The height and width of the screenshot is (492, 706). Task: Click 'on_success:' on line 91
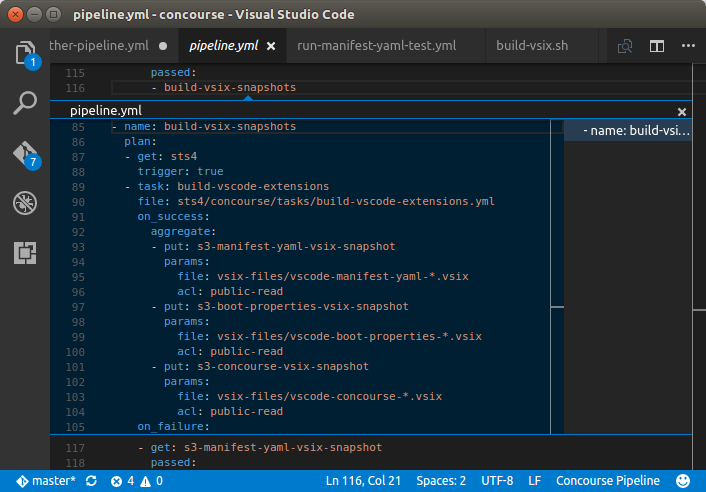click(x=173, y=217)
